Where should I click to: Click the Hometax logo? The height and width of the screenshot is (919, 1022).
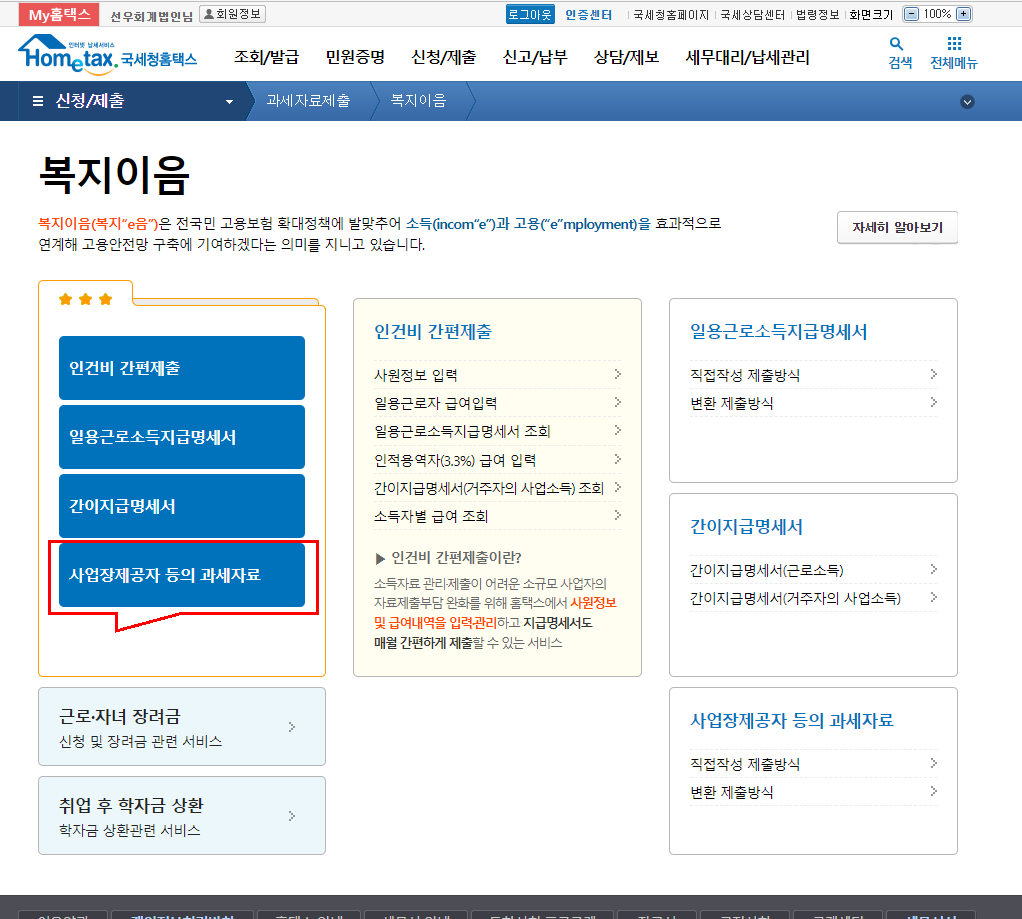point(107,54)
